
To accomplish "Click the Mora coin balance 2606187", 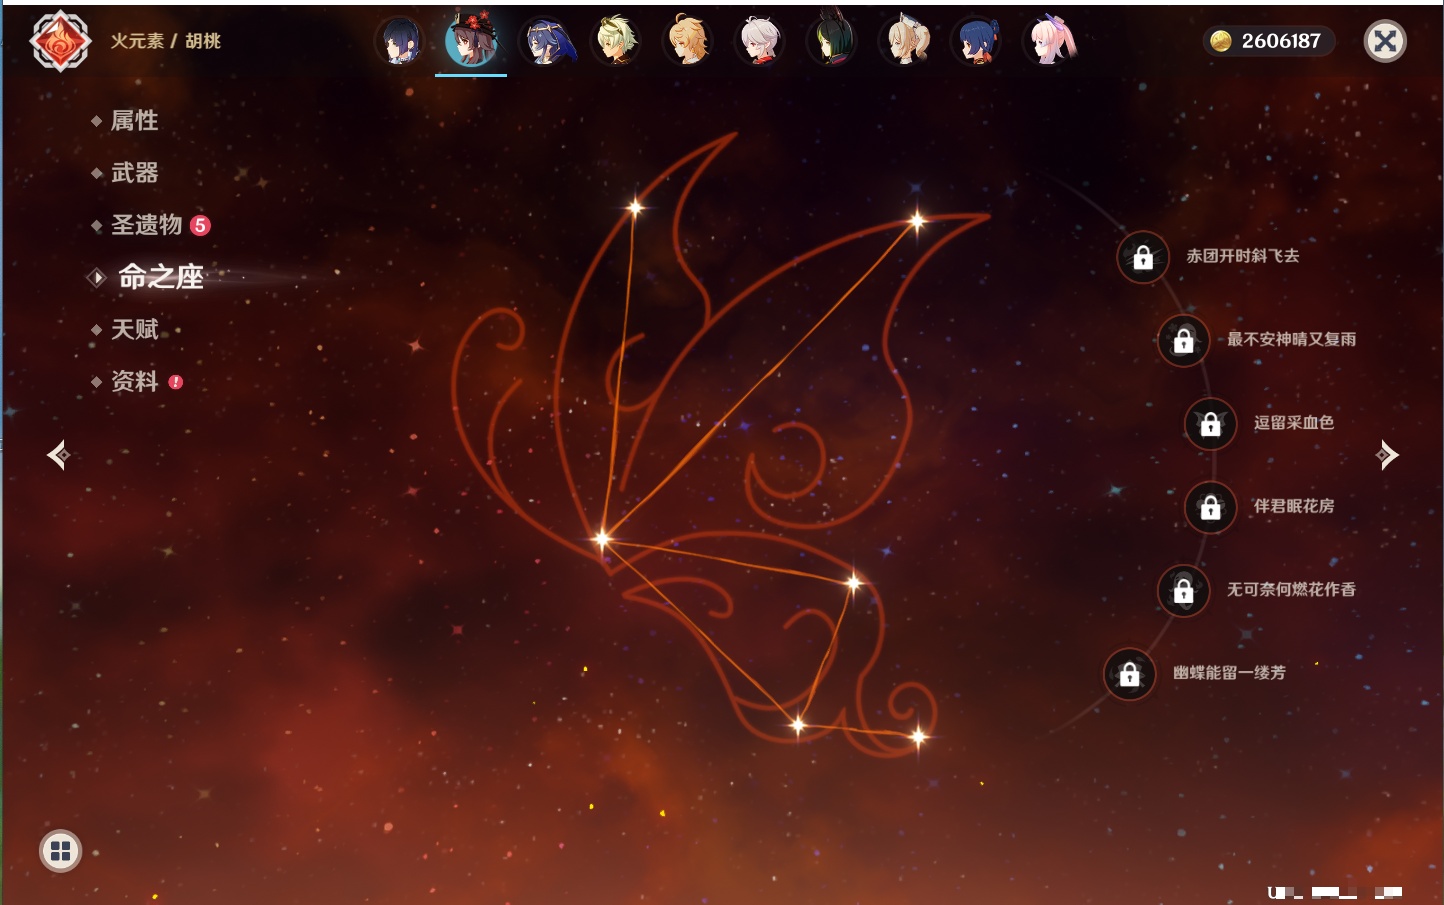I will coord(1267,41).
